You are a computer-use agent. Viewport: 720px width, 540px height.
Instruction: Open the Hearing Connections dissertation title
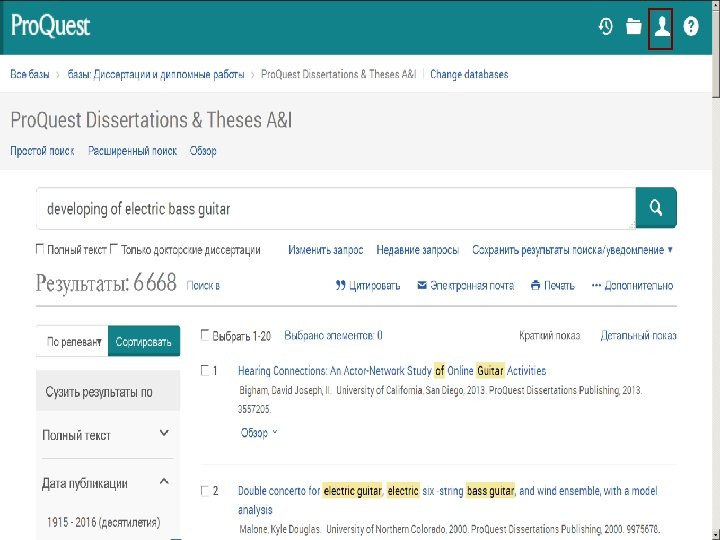point(392,371)
